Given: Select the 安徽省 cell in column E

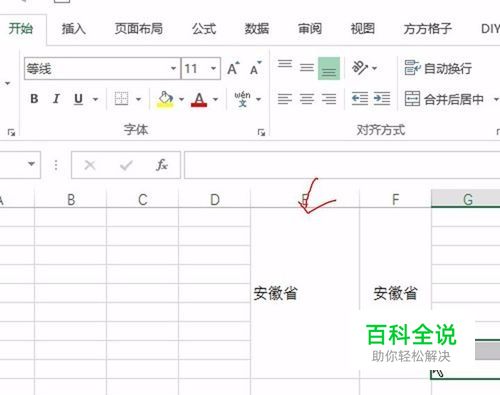Looking at the screenshot, I should tap(305, 293).
